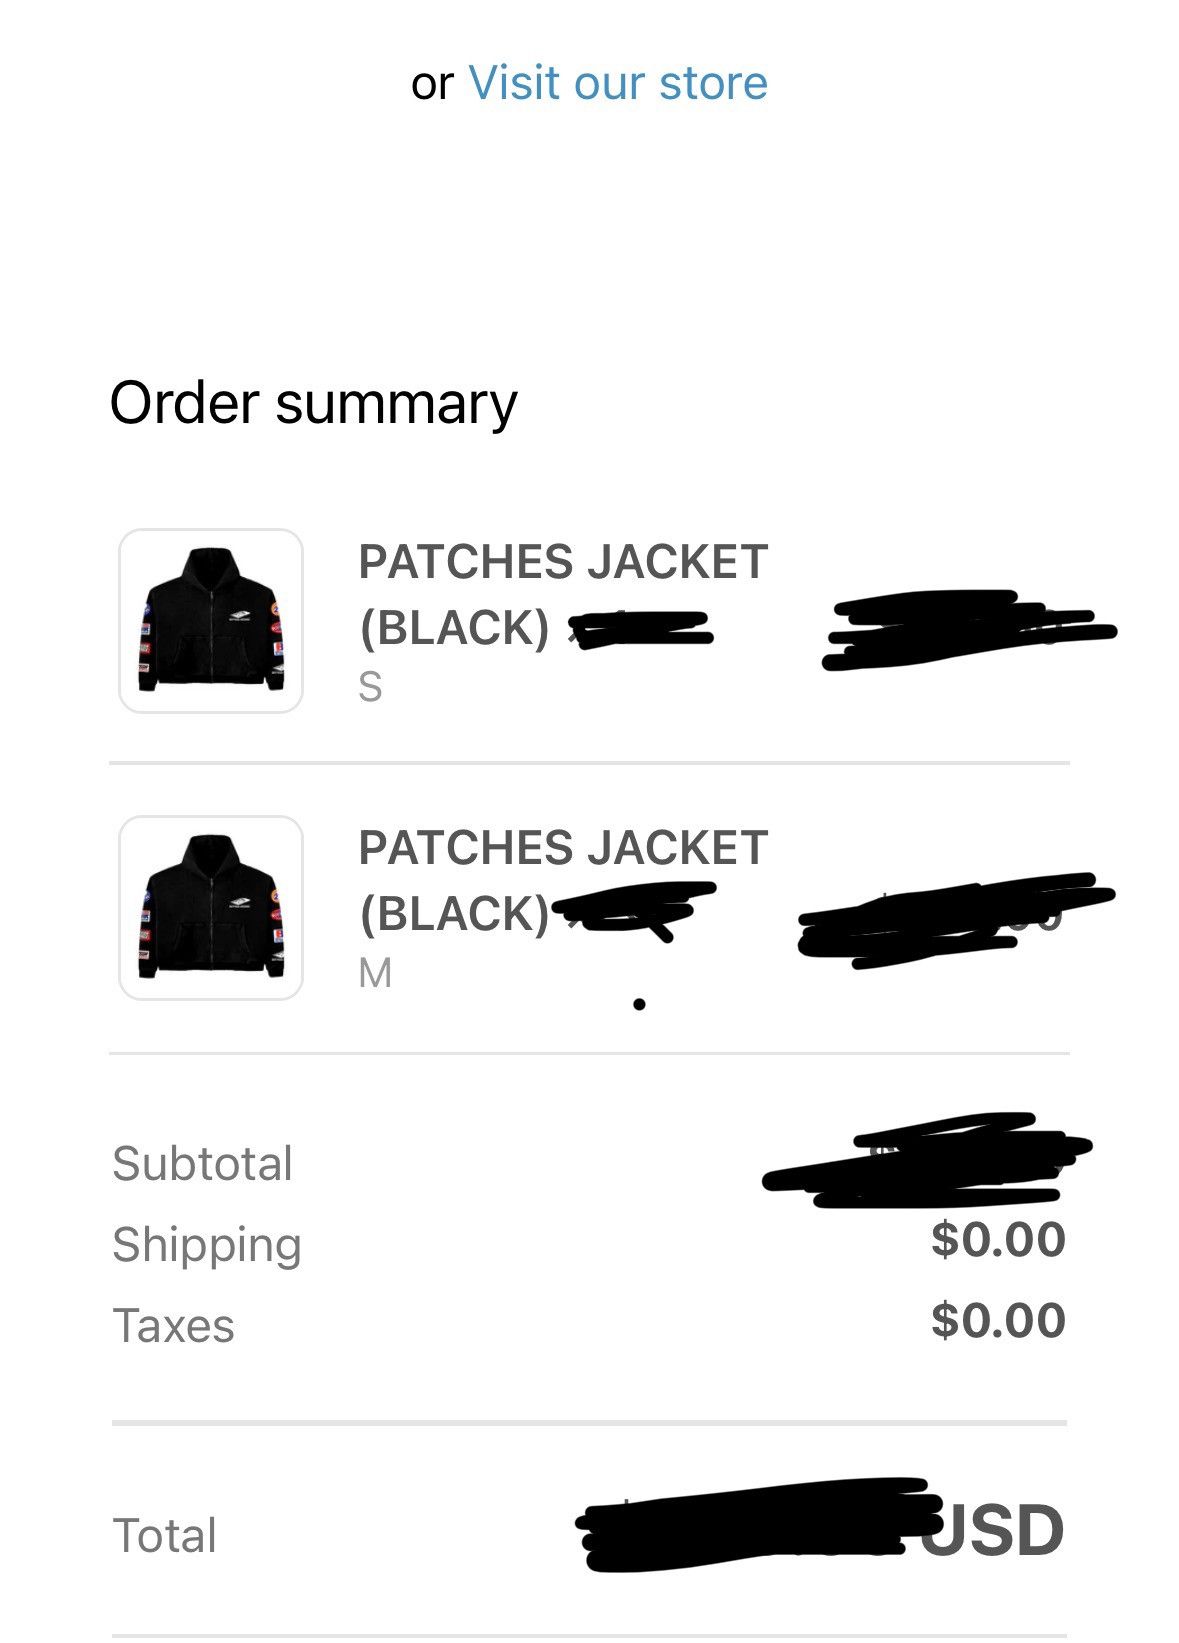
Task: Click the Order summary heading
Action: coord(311,404)
